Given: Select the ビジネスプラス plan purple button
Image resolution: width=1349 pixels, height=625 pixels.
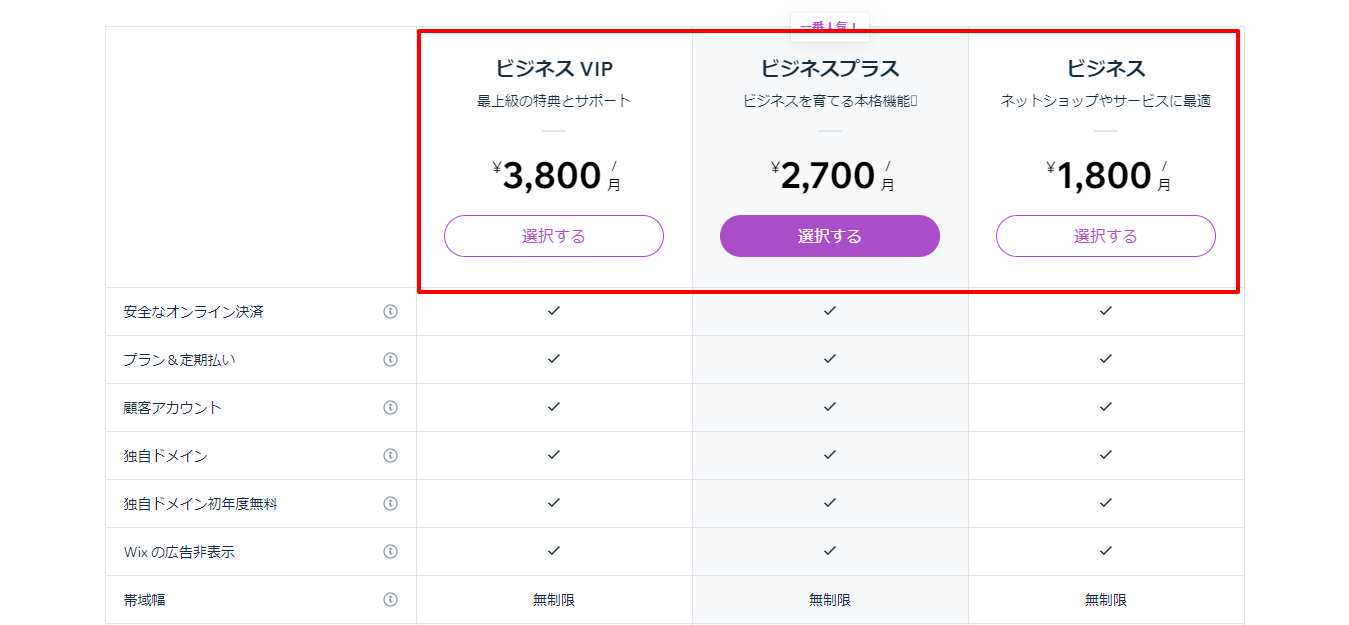Looking at the screenshot, I should 830,236.
